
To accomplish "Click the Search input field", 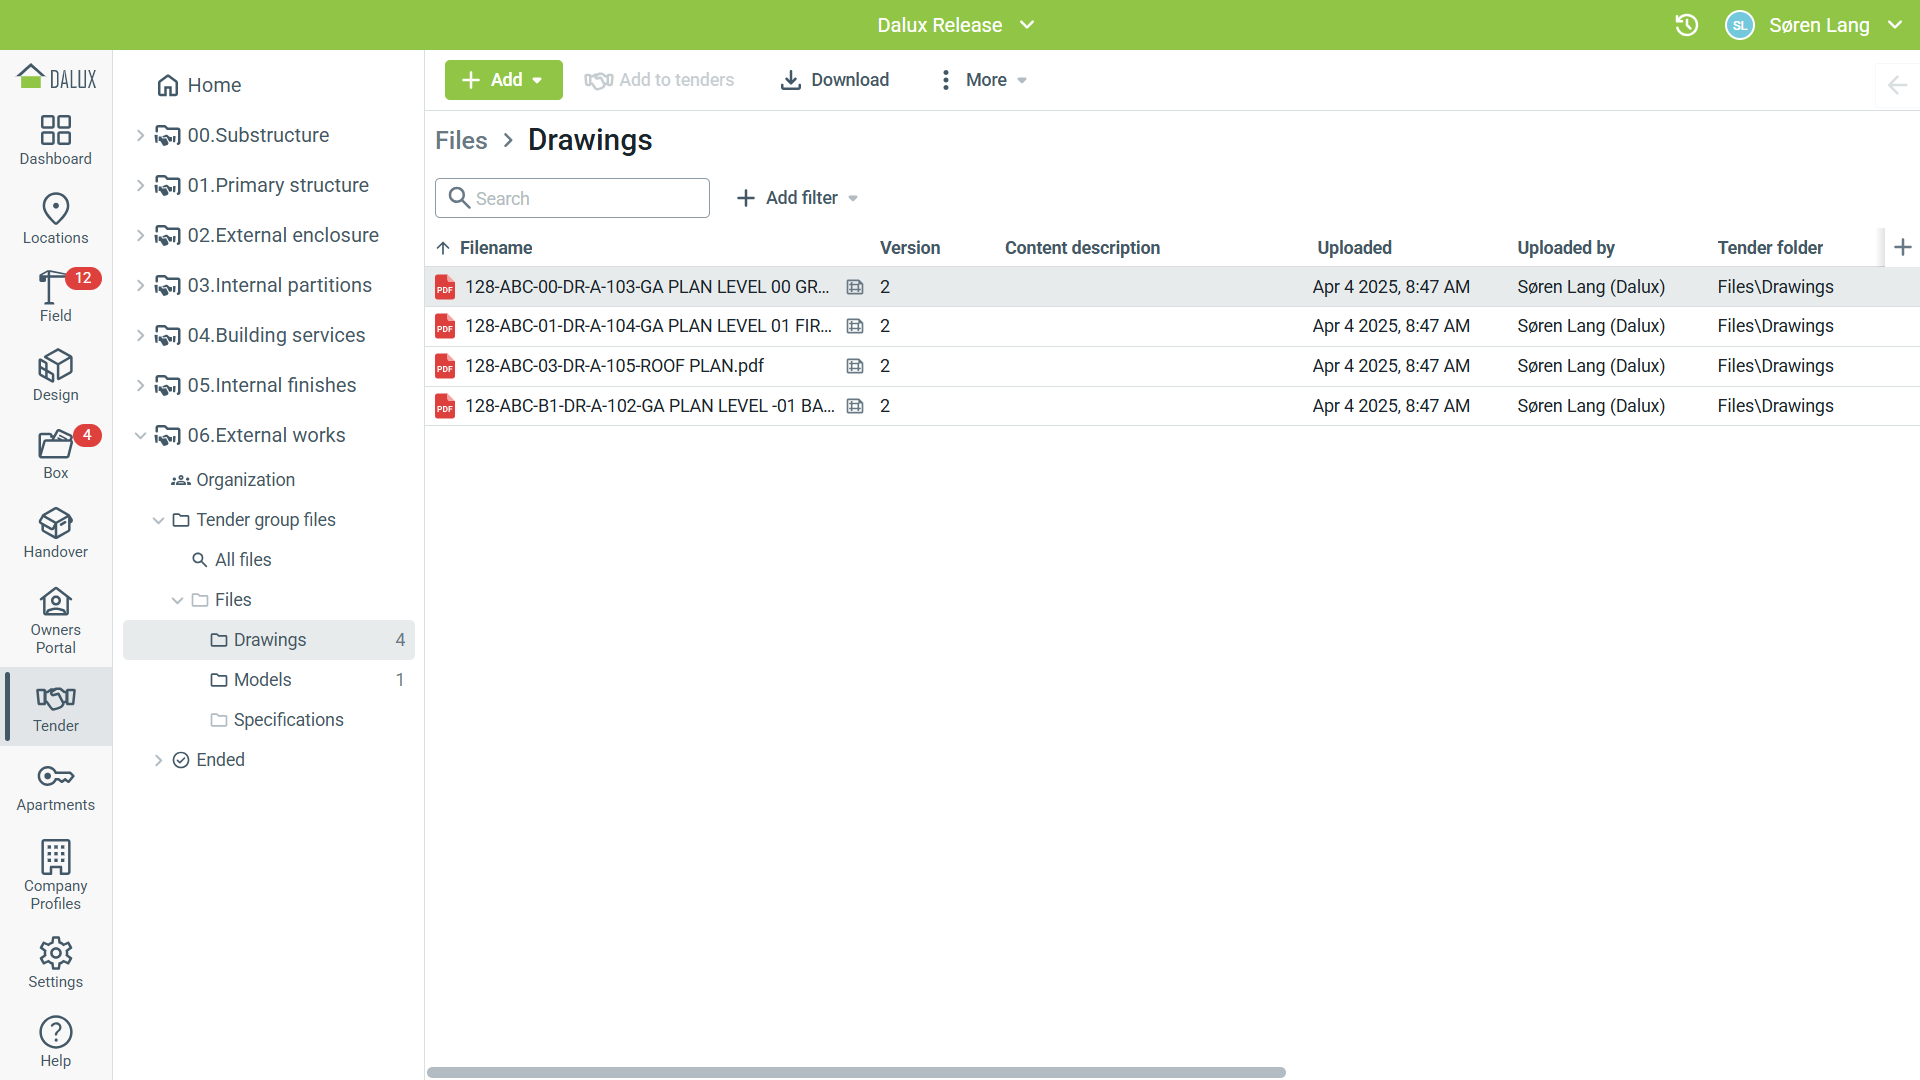I will 572,198.
